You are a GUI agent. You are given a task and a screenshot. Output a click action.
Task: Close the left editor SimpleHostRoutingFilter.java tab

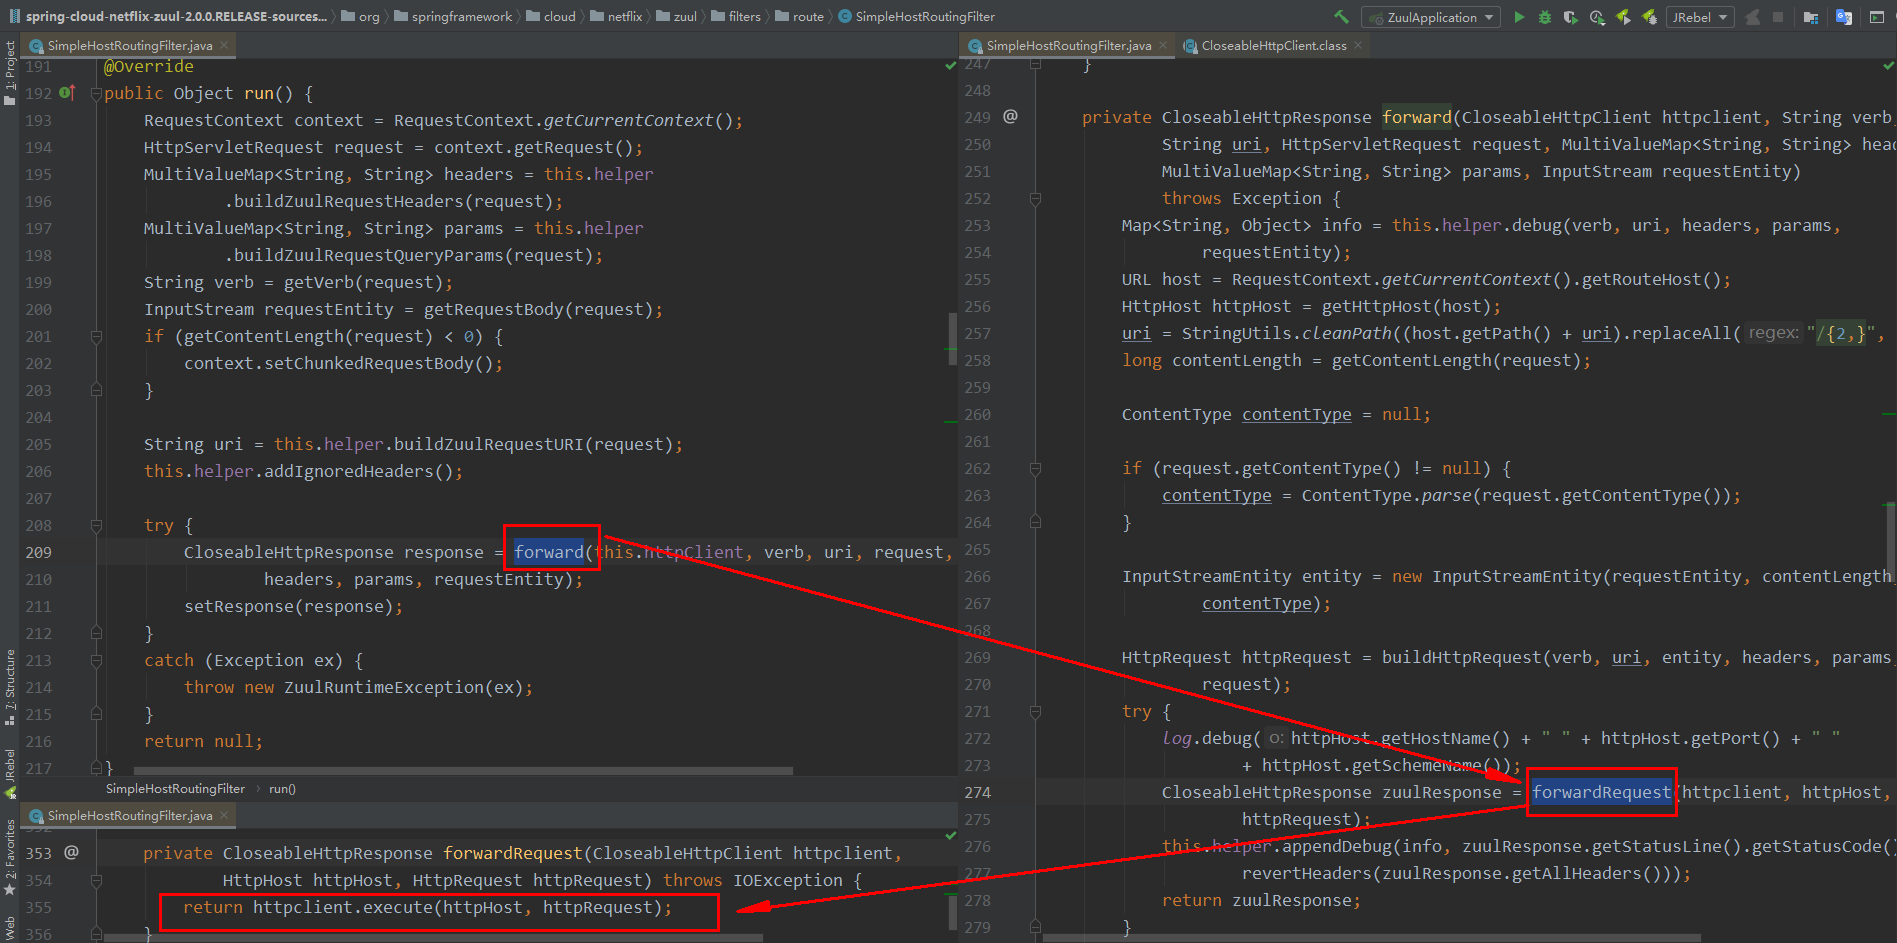click(224, 46)
